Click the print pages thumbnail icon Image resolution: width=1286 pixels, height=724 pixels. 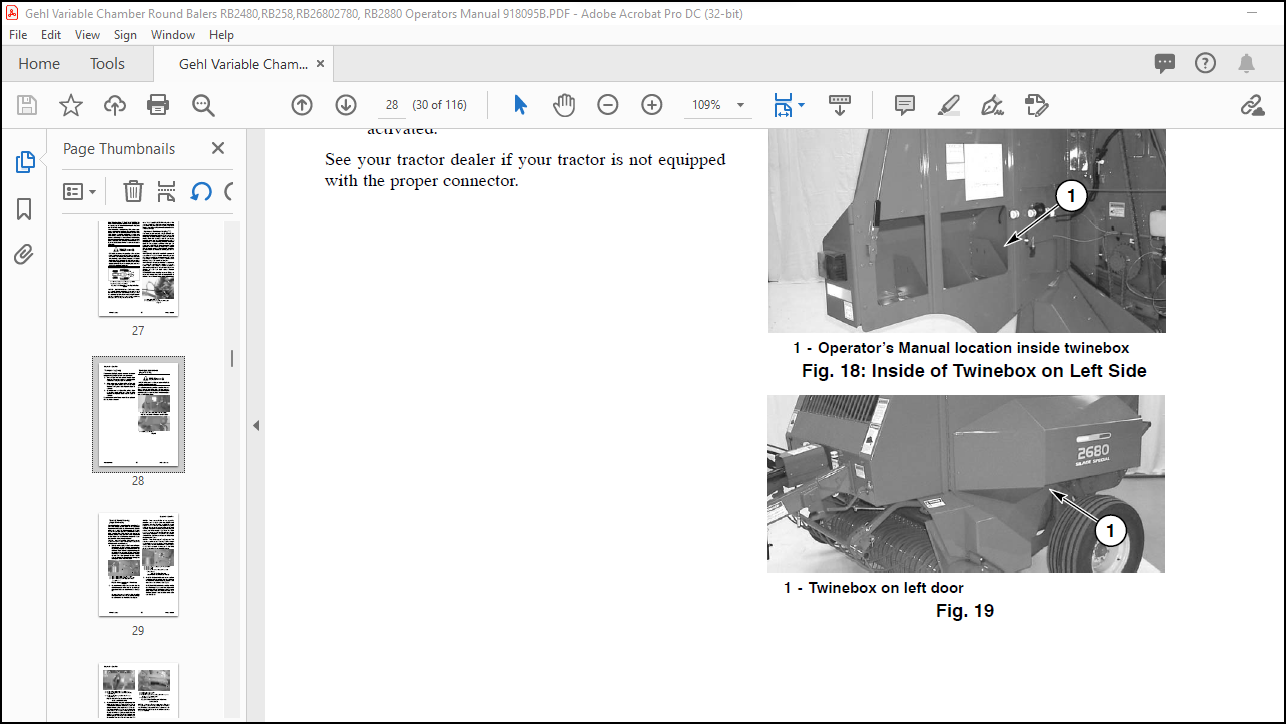167,191
